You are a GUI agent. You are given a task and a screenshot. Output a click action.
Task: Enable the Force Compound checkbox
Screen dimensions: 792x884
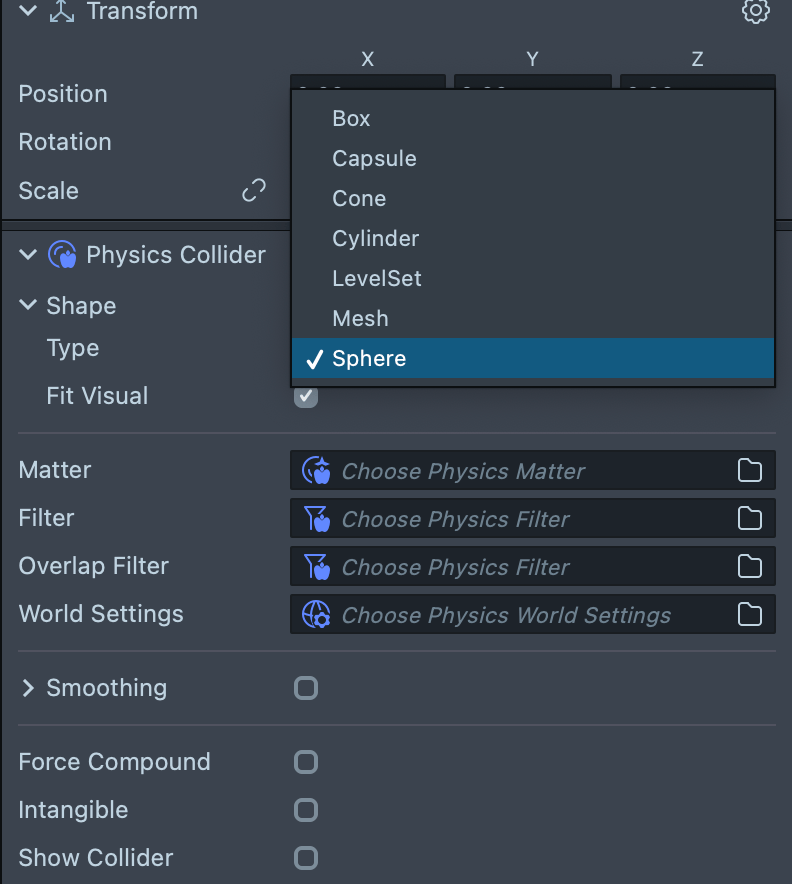coord(306,762)
